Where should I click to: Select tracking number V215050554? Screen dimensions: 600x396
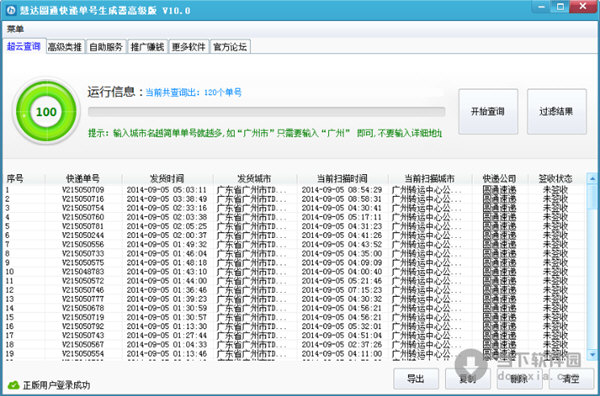[83, 354]
